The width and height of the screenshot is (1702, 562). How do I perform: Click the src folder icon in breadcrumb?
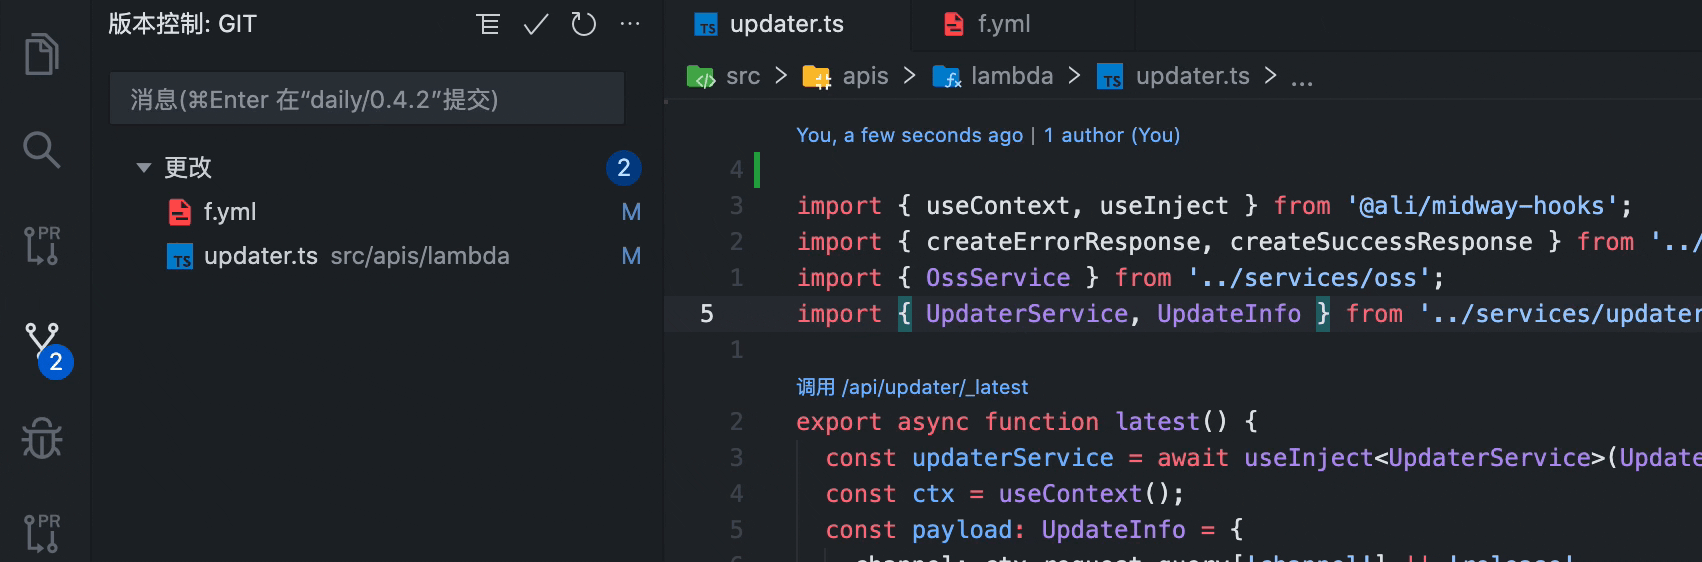[x=701, y=77]
